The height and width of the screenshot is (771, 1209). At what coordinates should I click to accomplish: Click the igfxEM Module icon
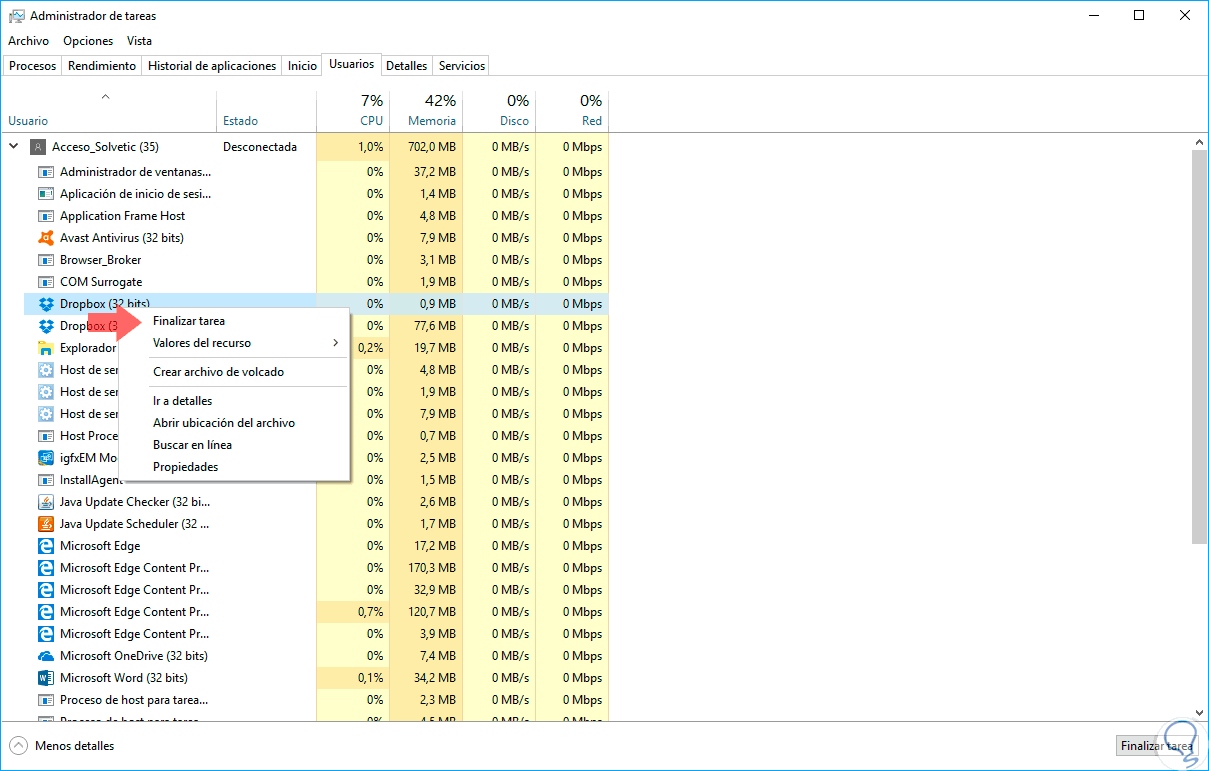click(45, 458)
